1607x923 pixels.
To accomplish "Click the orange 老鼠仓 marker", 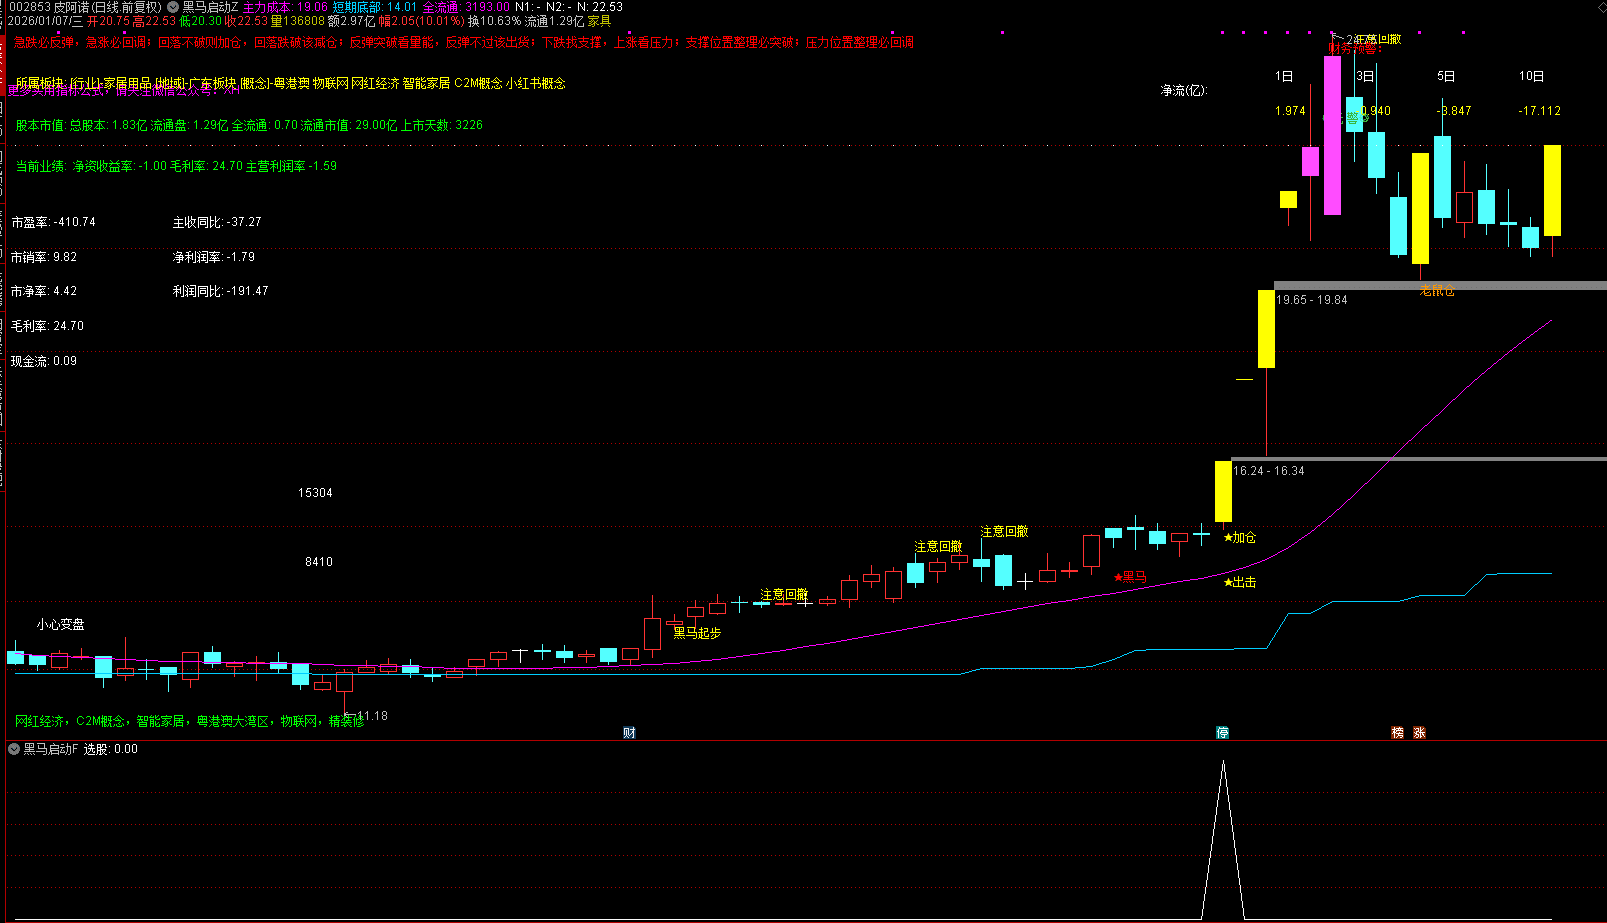I will pyautogui.click(x=1437, y=291).
